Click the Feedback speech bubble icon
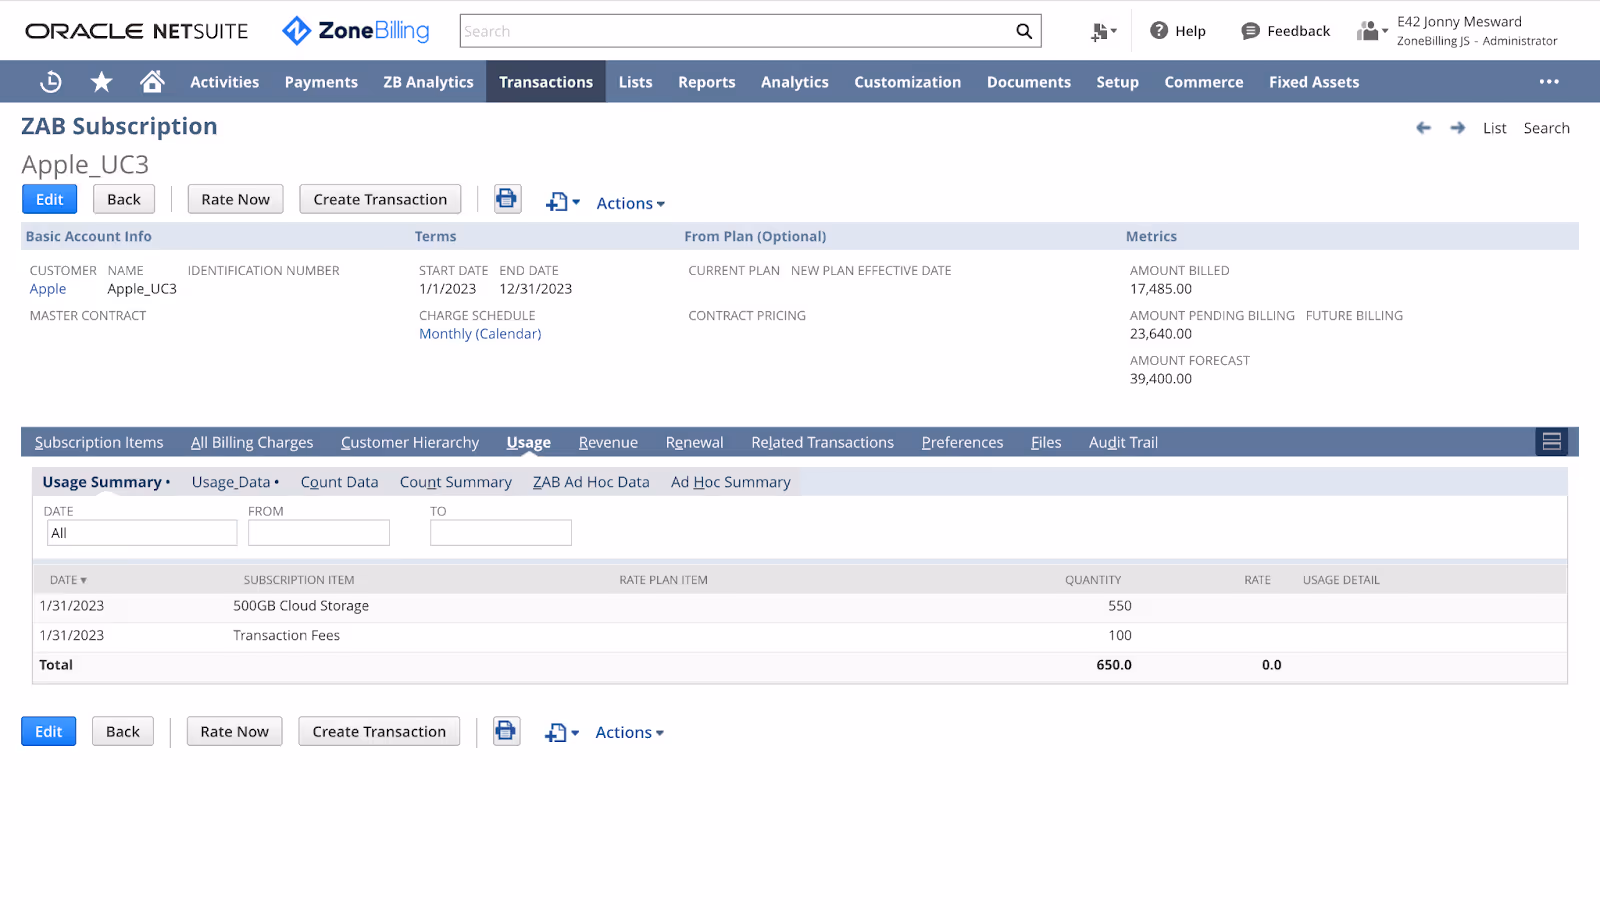1600x910 pixels. (1250, 31)
